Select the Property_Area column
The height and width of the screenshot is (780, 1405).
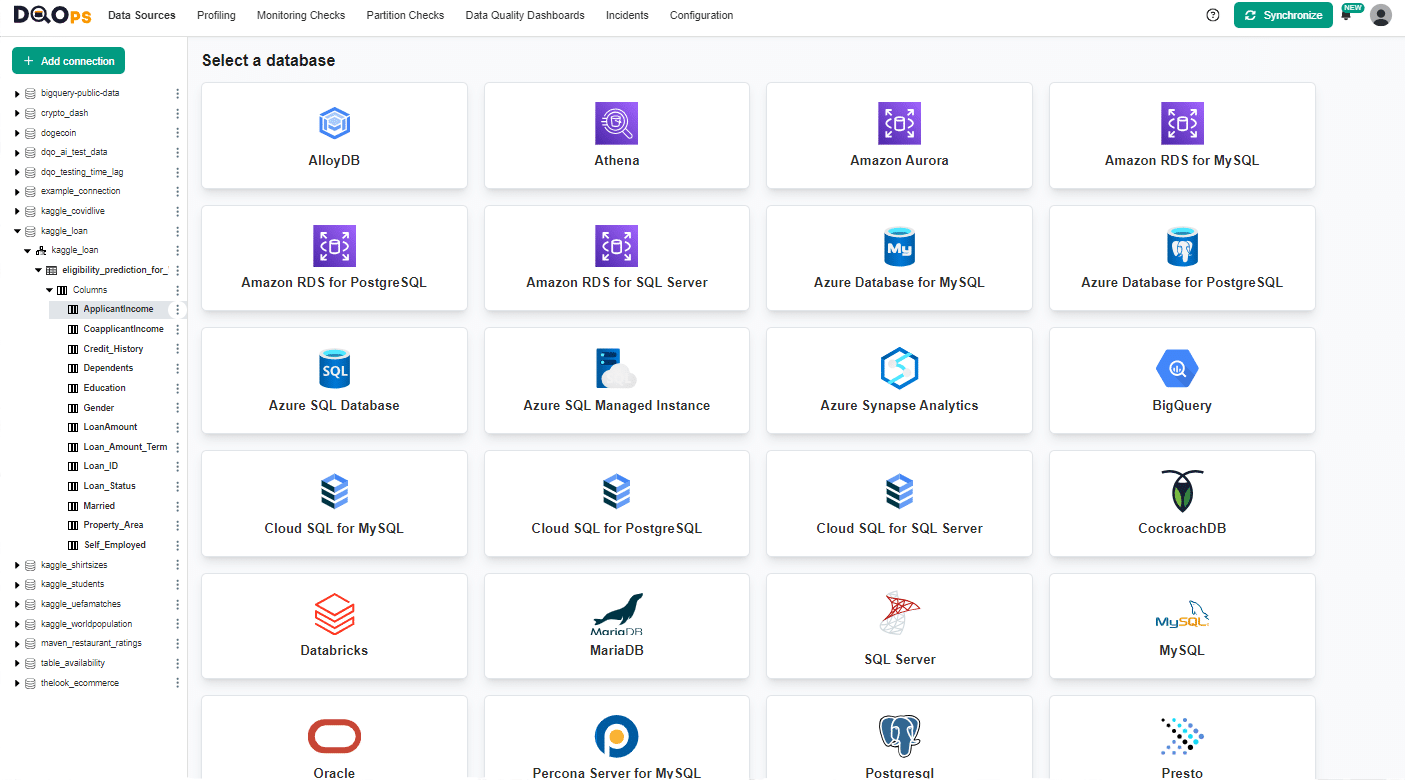point(113,525)
